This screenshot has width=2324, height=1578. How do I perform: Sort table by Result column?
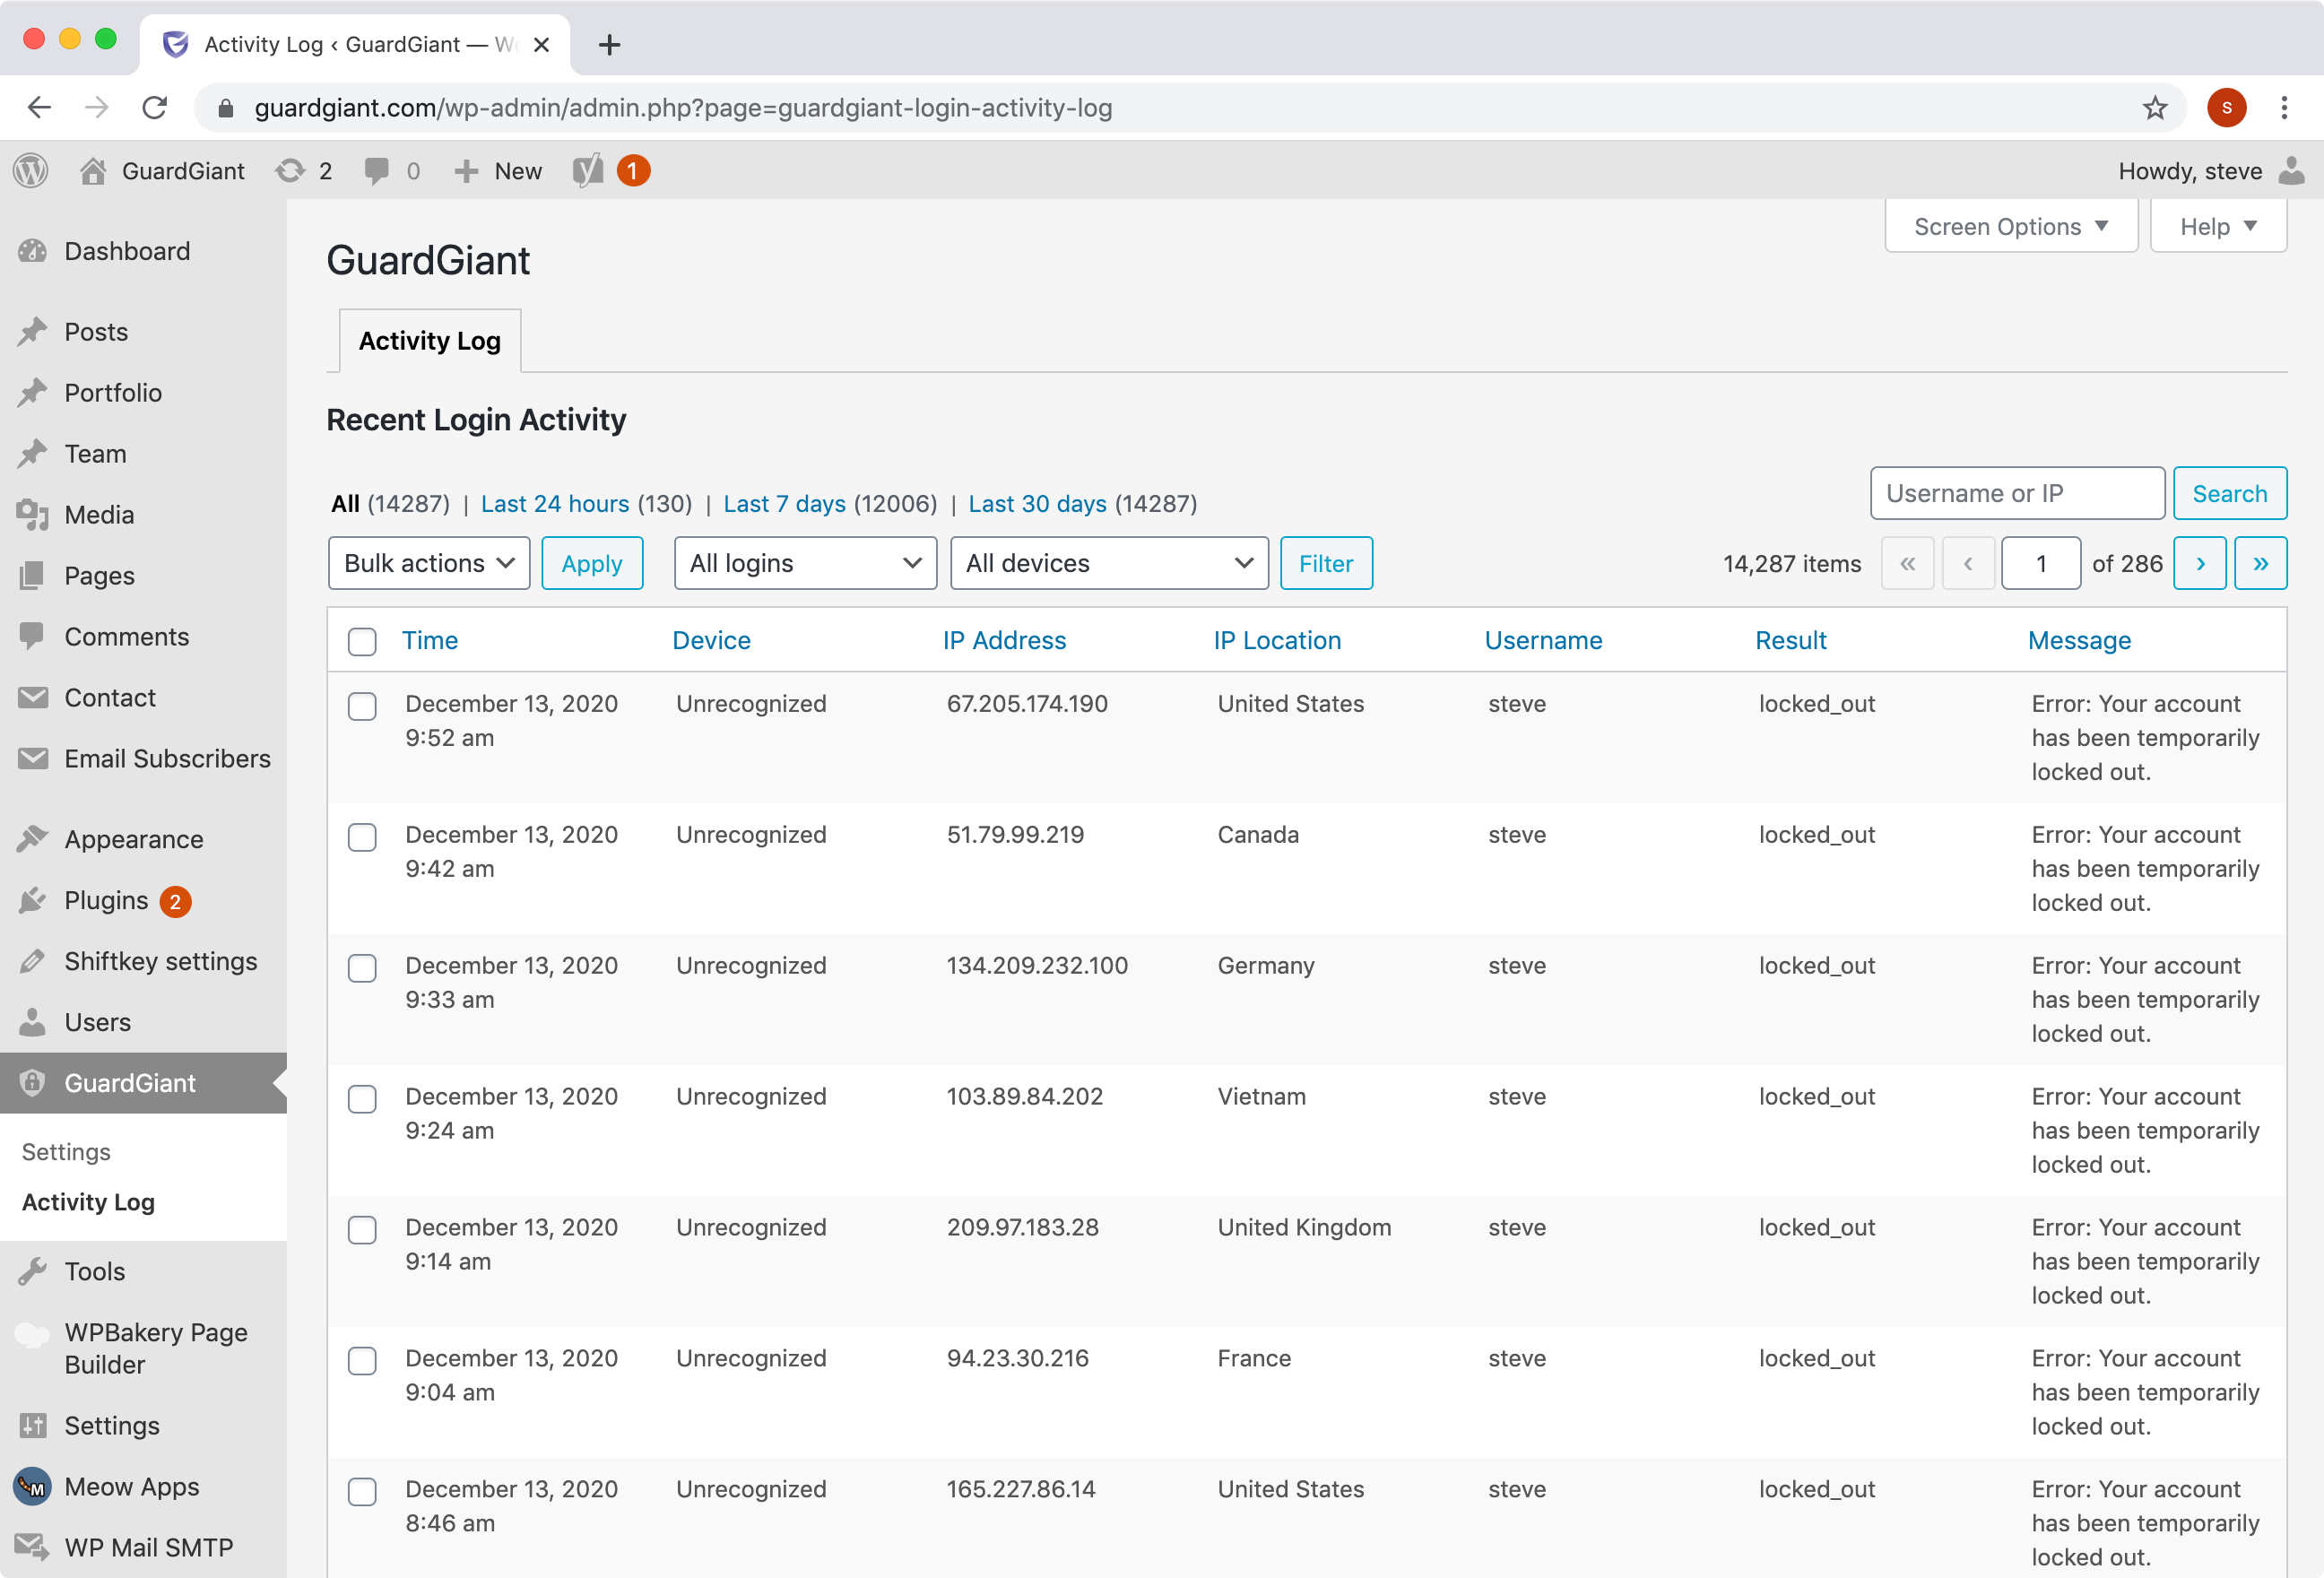coord(1790,641)
